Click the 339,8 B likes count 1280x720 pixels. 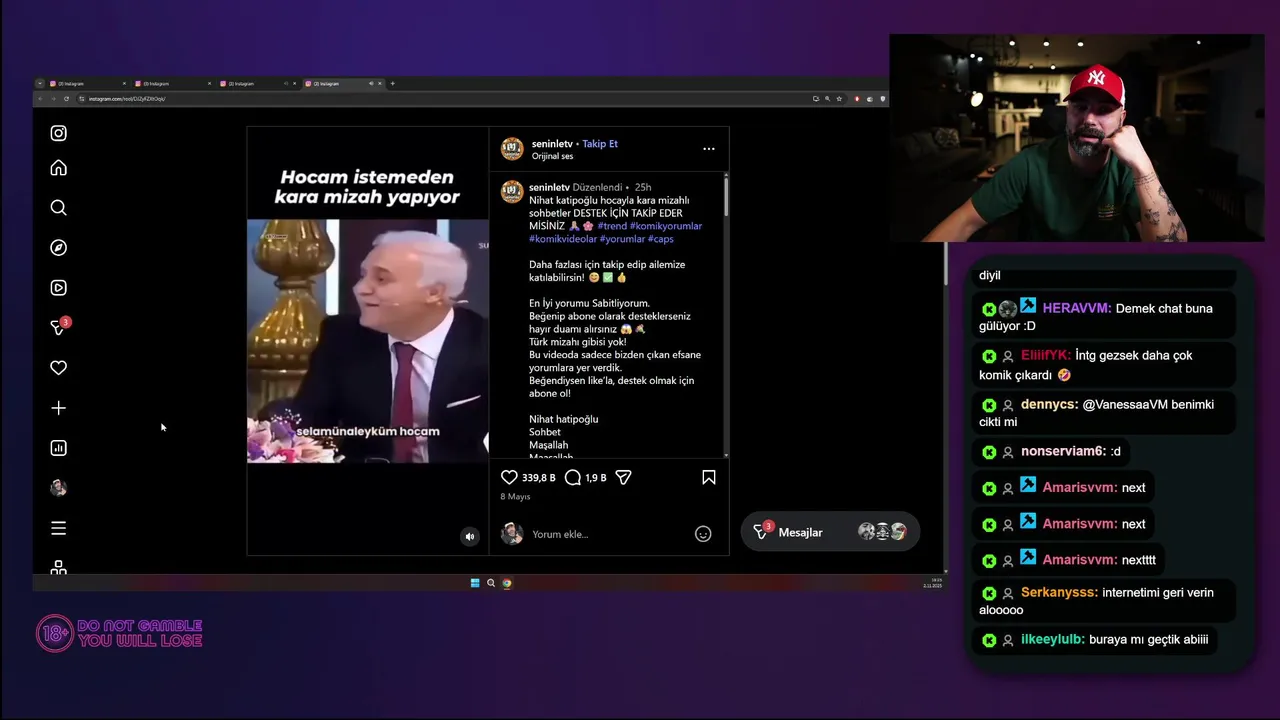tap(539, 478)
